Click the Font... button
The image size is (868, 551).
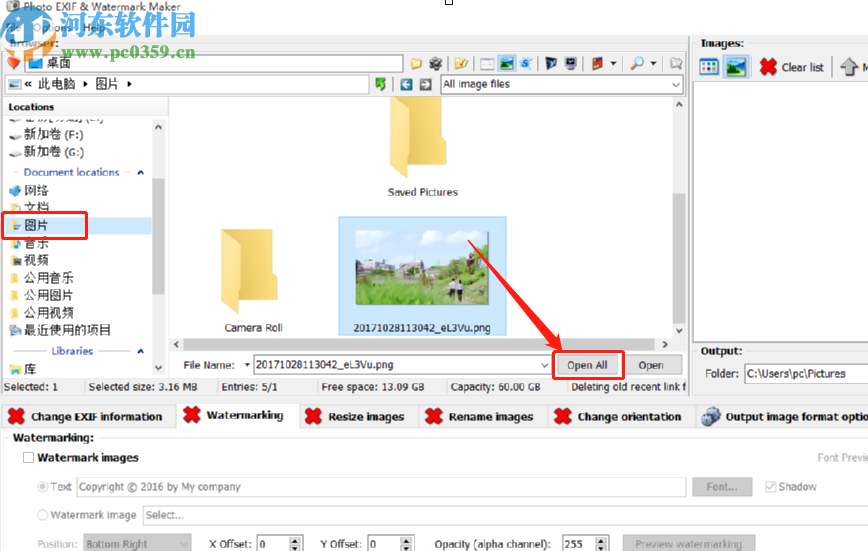(722, 487)
